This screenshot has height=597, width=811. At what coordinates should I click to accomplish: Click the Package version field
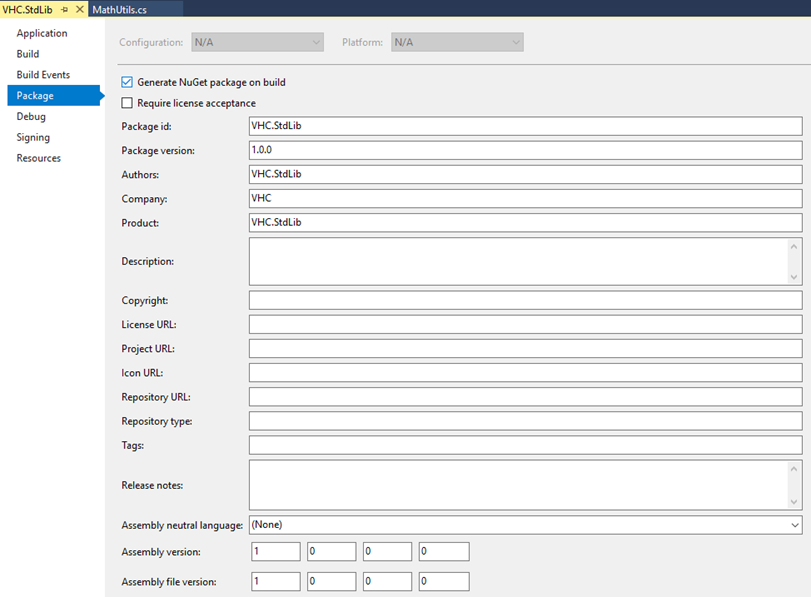click(525, 150)
